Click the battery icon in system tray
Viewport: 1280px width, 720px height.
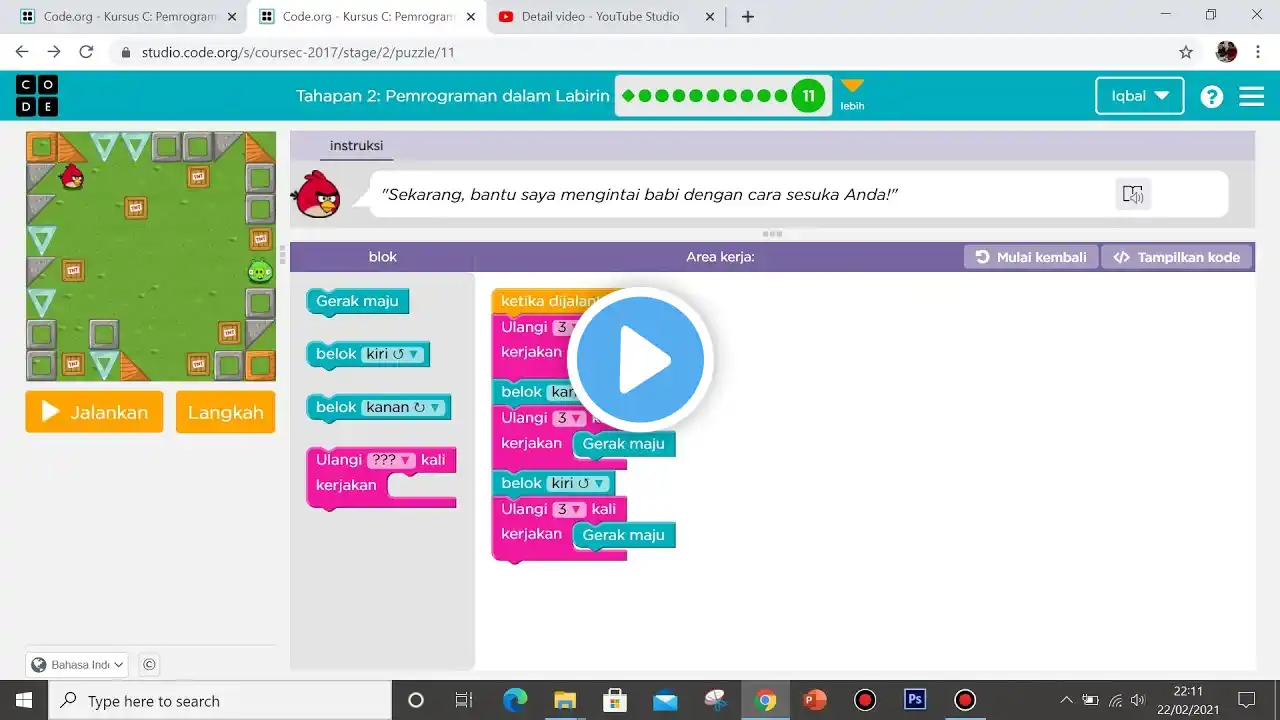[x=1091, y=700]
